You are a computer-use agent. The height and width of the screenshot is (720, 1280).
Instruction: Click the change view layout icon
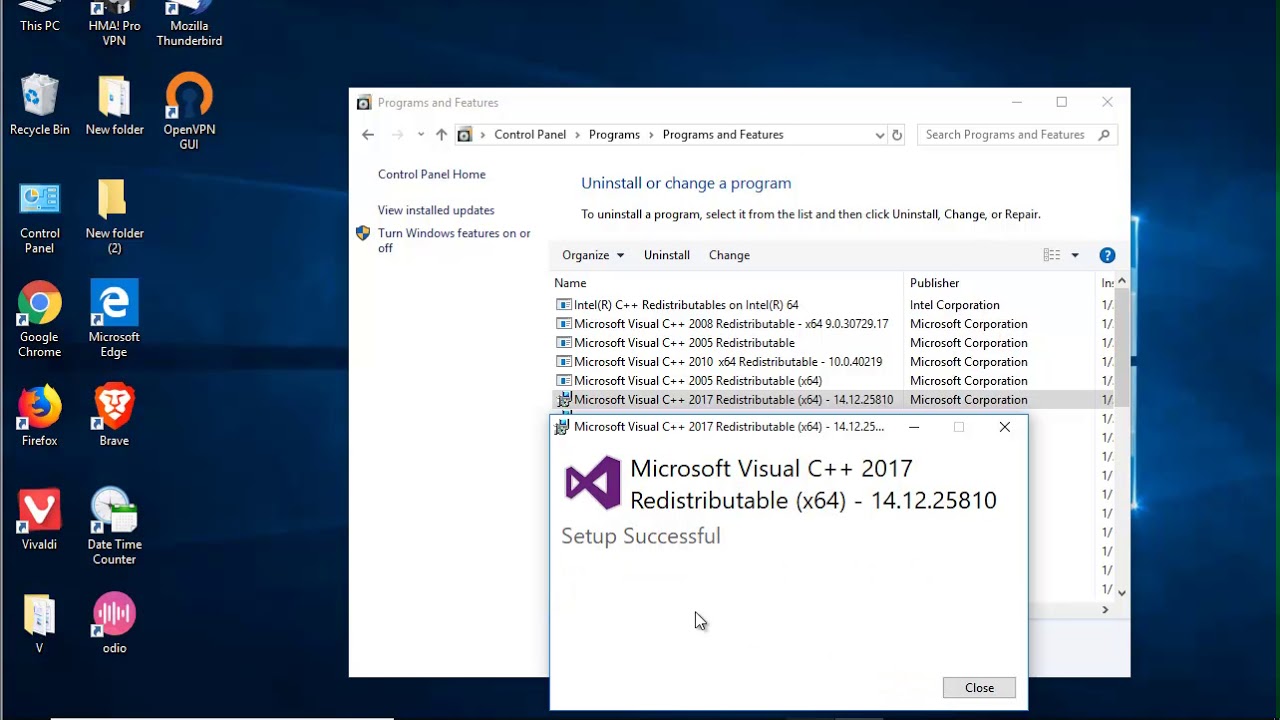coord(1052,255)
